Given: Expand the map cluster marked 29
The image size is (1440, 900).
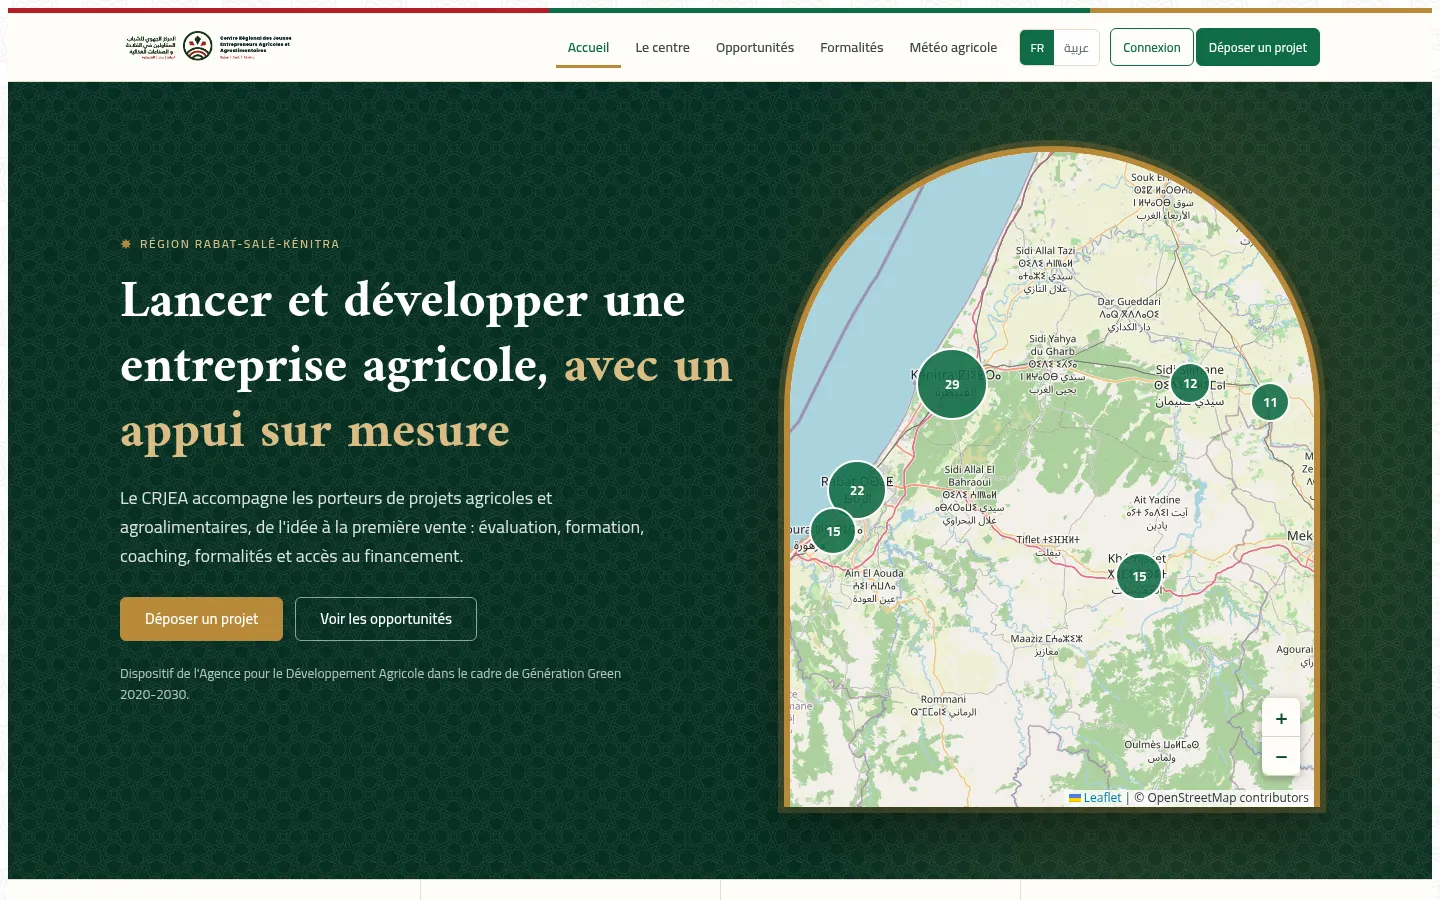Looking at the screenshot, I should [x=952, y=384].
